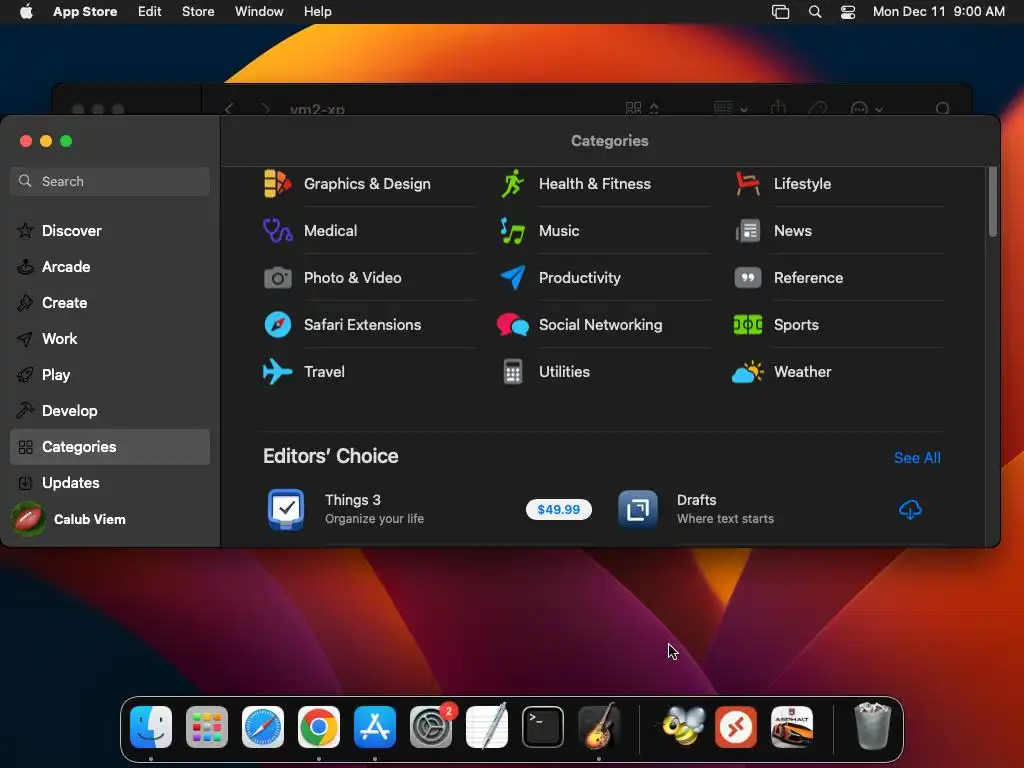Go to Discover in the sidebar
Screen dimensions: 1024x768
pos(110,231)
